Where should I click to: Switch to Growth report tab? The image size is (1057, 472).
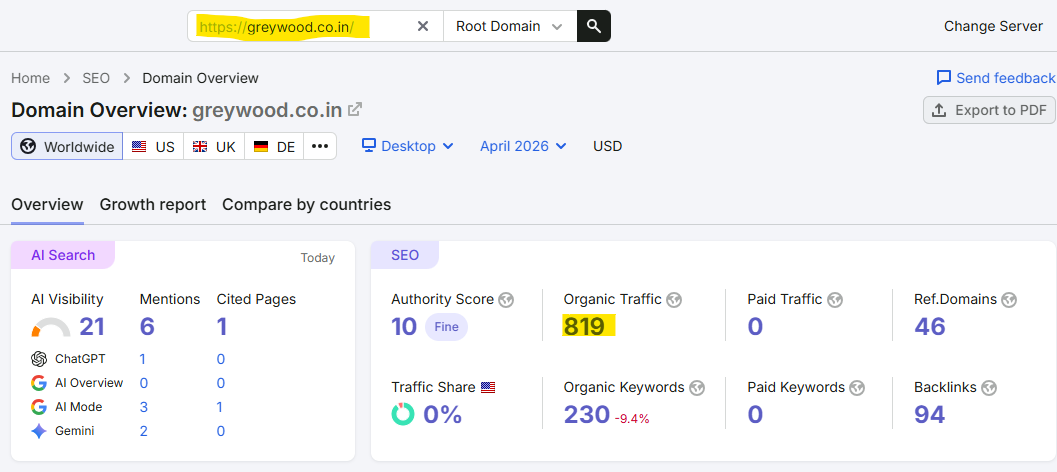point(153,204)
